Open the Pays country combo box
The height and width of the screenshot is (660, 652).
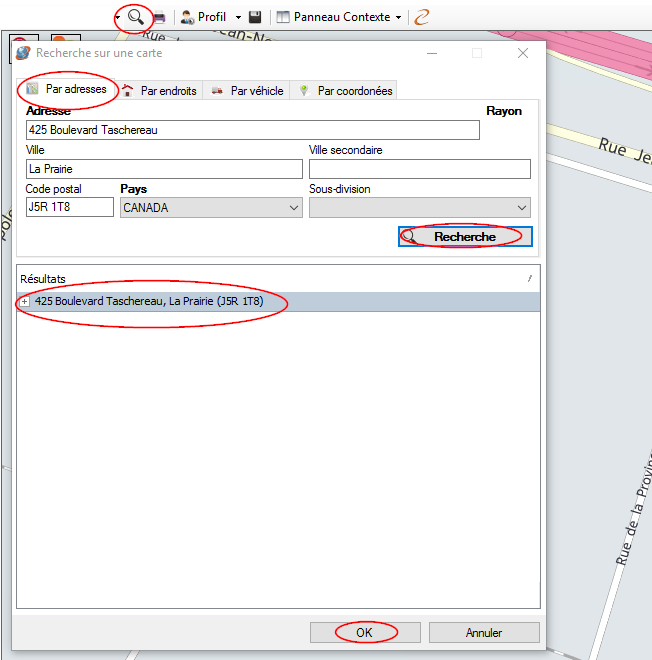click(x=211, y=208)
